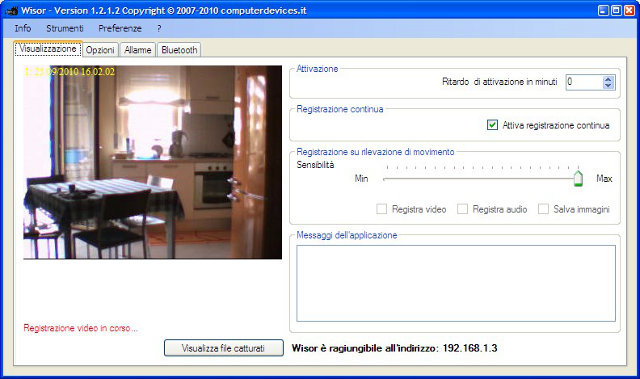Click the Sensibilità slider handle
Screen dimensions: 640x379
click(578, 178)
